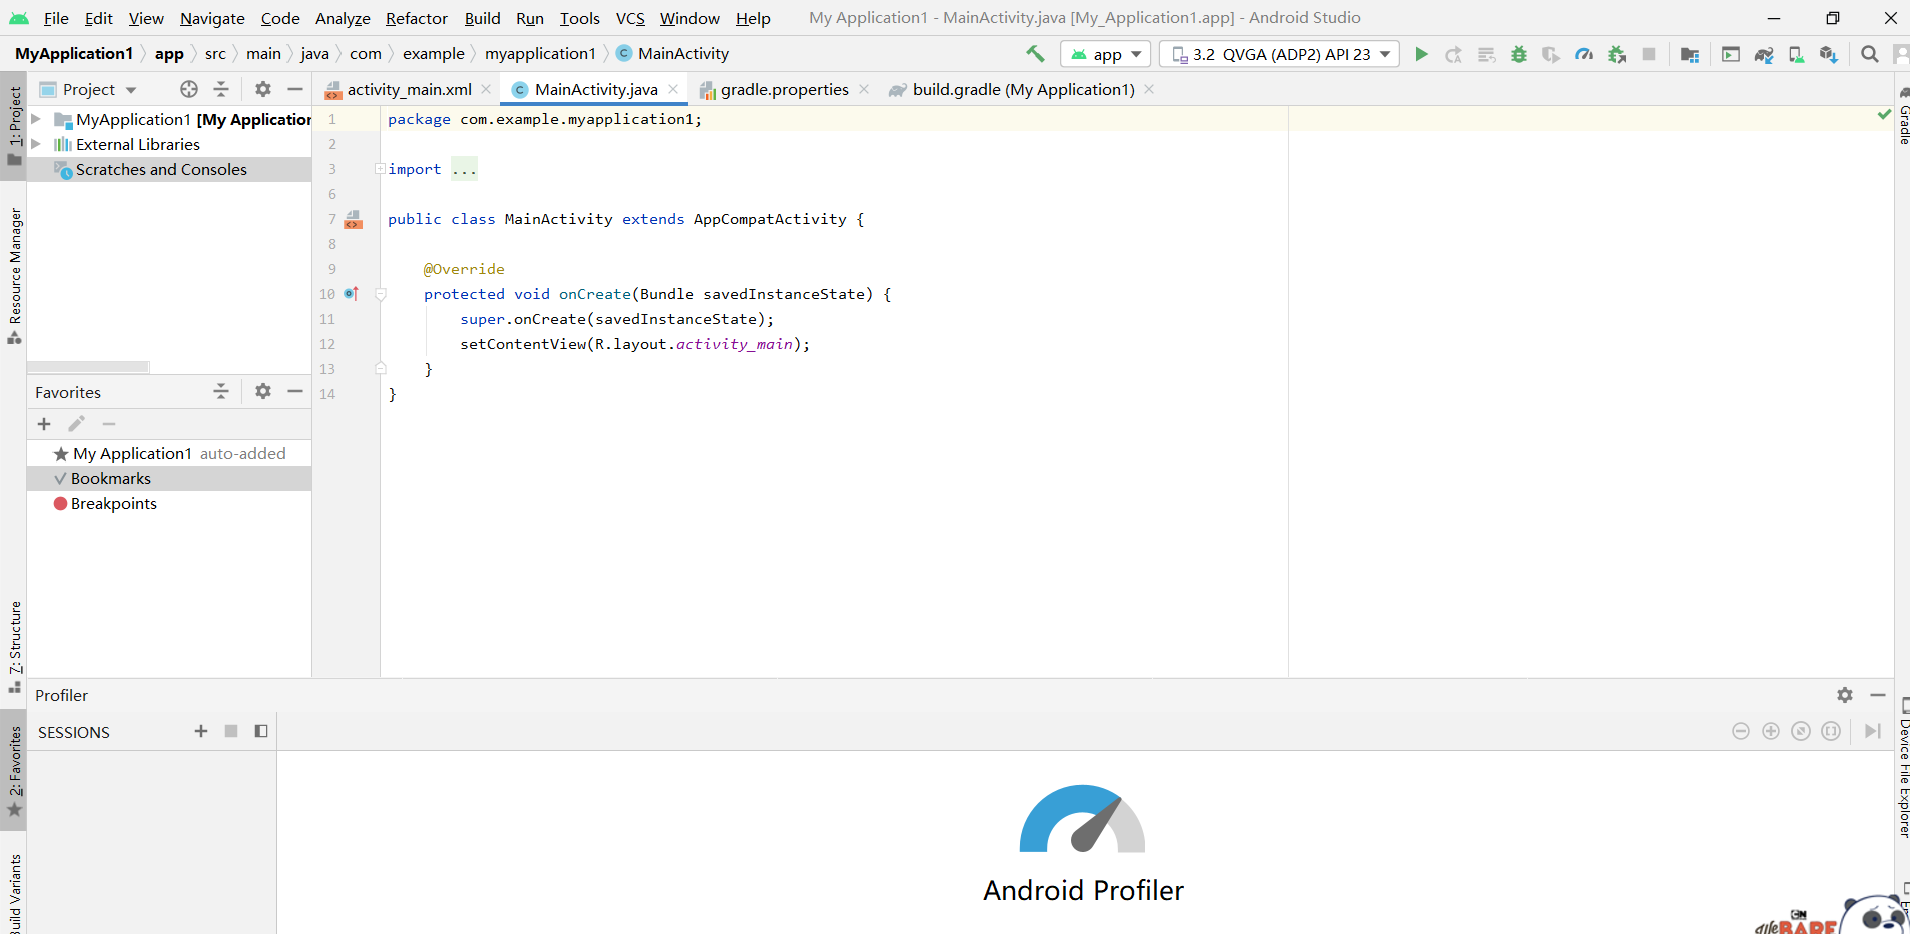1910x934 pixels.
Task: Hide the Project panel with minus icon
Action: click(x=295, y=89)
